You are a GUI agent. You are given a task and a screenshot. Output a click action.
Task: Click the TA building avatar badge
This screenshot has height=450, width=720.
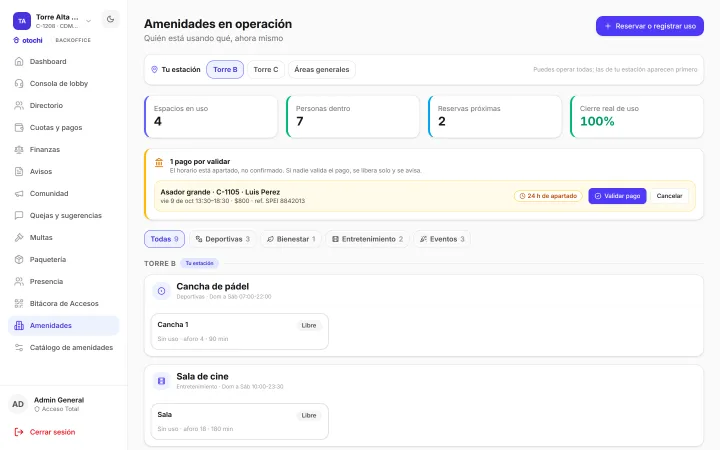(22, 21)
